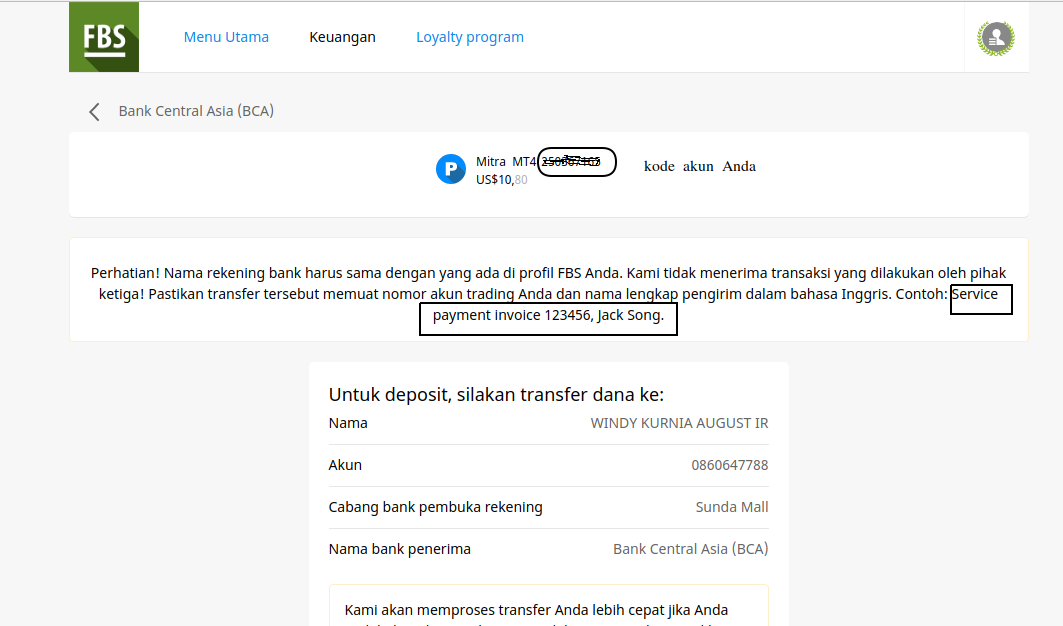
Task: Select the Mitra MT4 account label
Action: coord(506,161)
